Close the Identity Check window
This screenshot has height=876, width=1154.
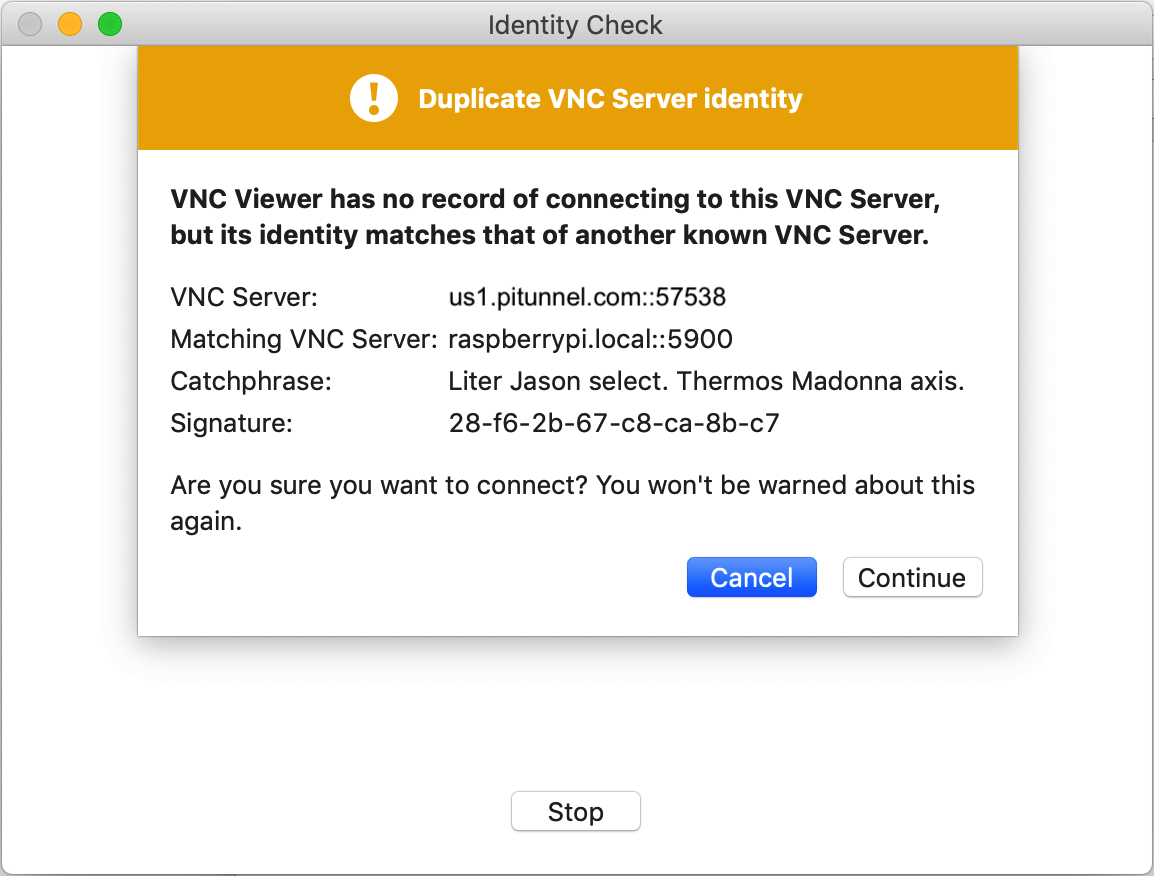30,24
